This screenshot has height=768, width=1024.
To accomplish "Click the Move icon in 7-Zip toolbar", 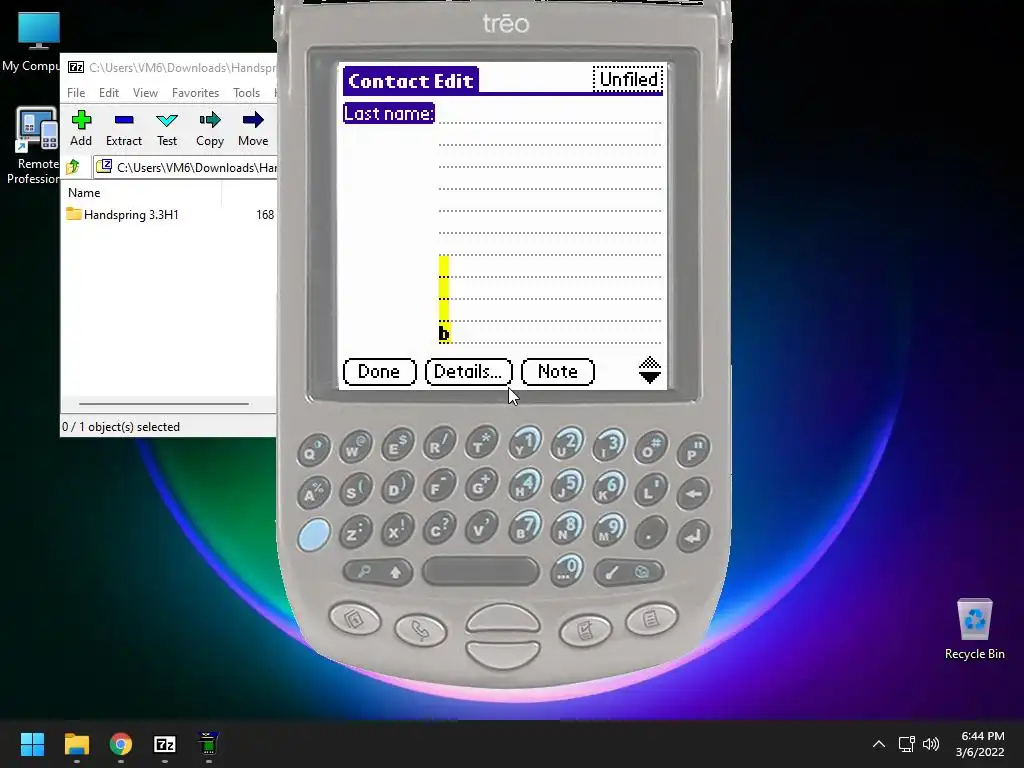I will 253,128.
